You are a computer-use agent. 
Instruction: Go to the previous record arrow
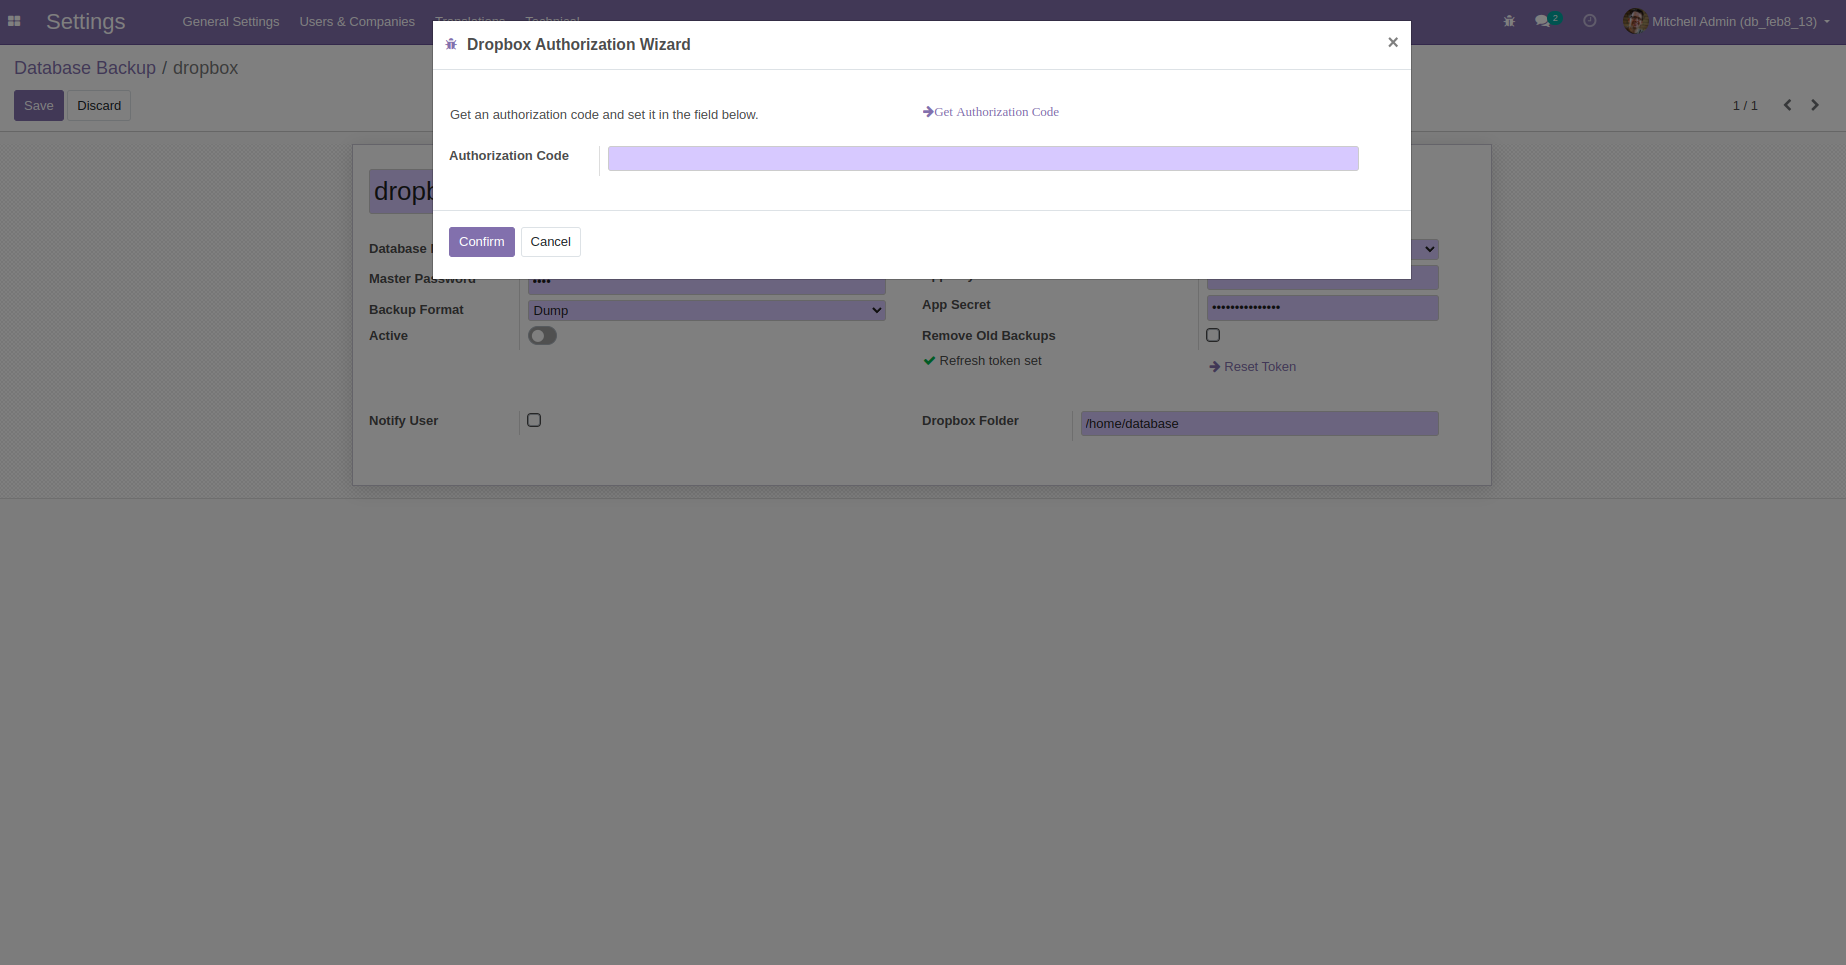coord(1787,105)
